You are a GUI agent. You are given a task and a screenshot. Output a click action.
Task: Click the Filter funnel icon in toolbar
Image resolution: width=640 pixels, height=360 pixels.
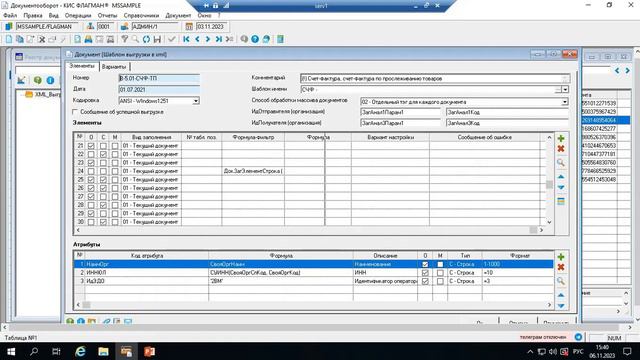tap(124, 39)
